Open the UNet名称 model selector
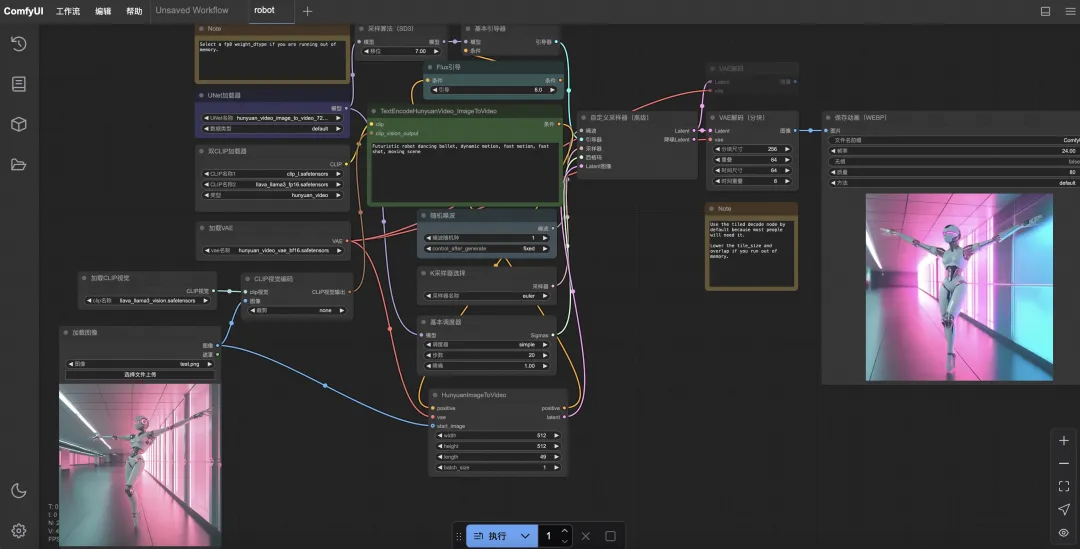Screen dimensions: 1080x549 point(274,118)
